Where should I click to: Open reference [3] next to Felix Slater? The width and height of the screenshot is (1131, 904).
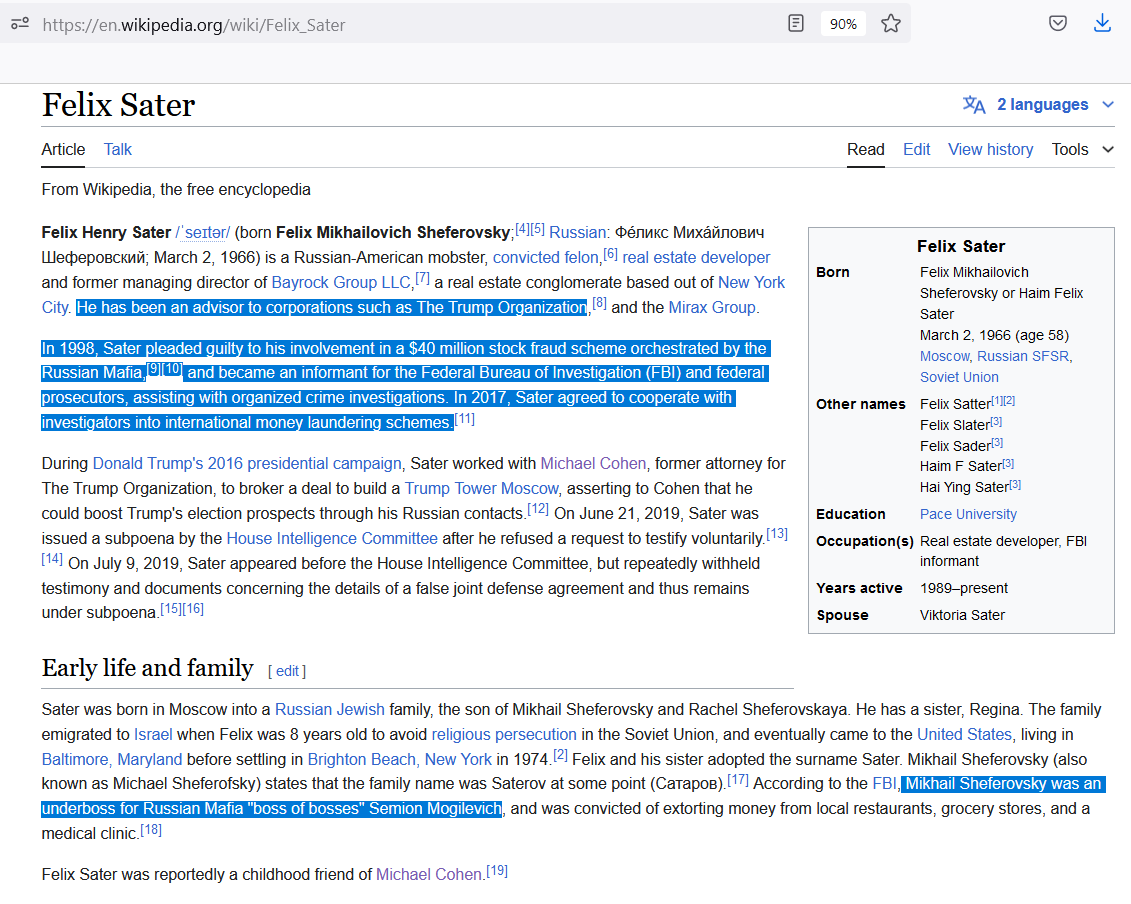(996, 421)
